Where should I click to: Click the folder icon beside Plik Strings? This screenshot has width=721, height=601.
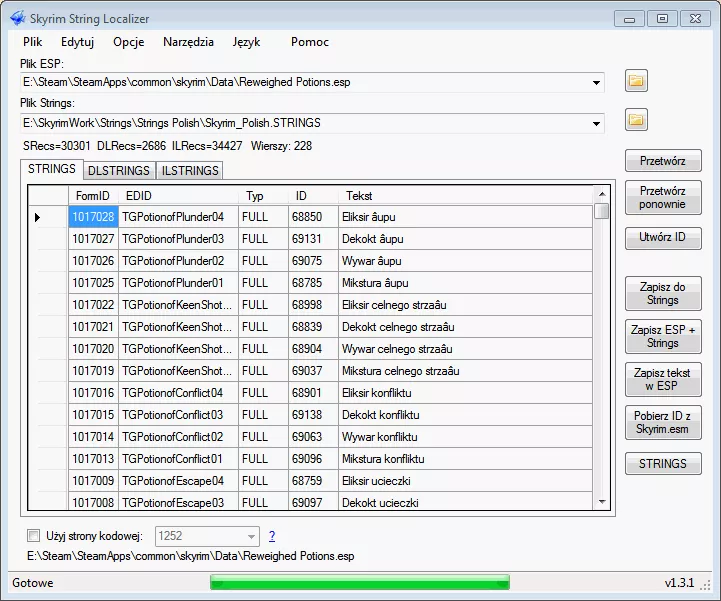tap(637, 121)
